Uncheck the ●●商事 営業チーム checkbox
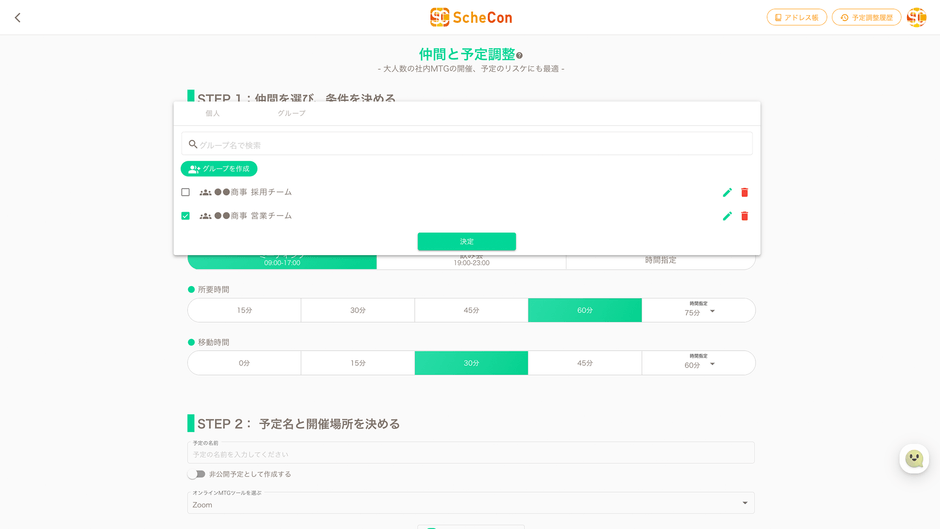Viewport: 940px width, 529px height. point(185,216)
